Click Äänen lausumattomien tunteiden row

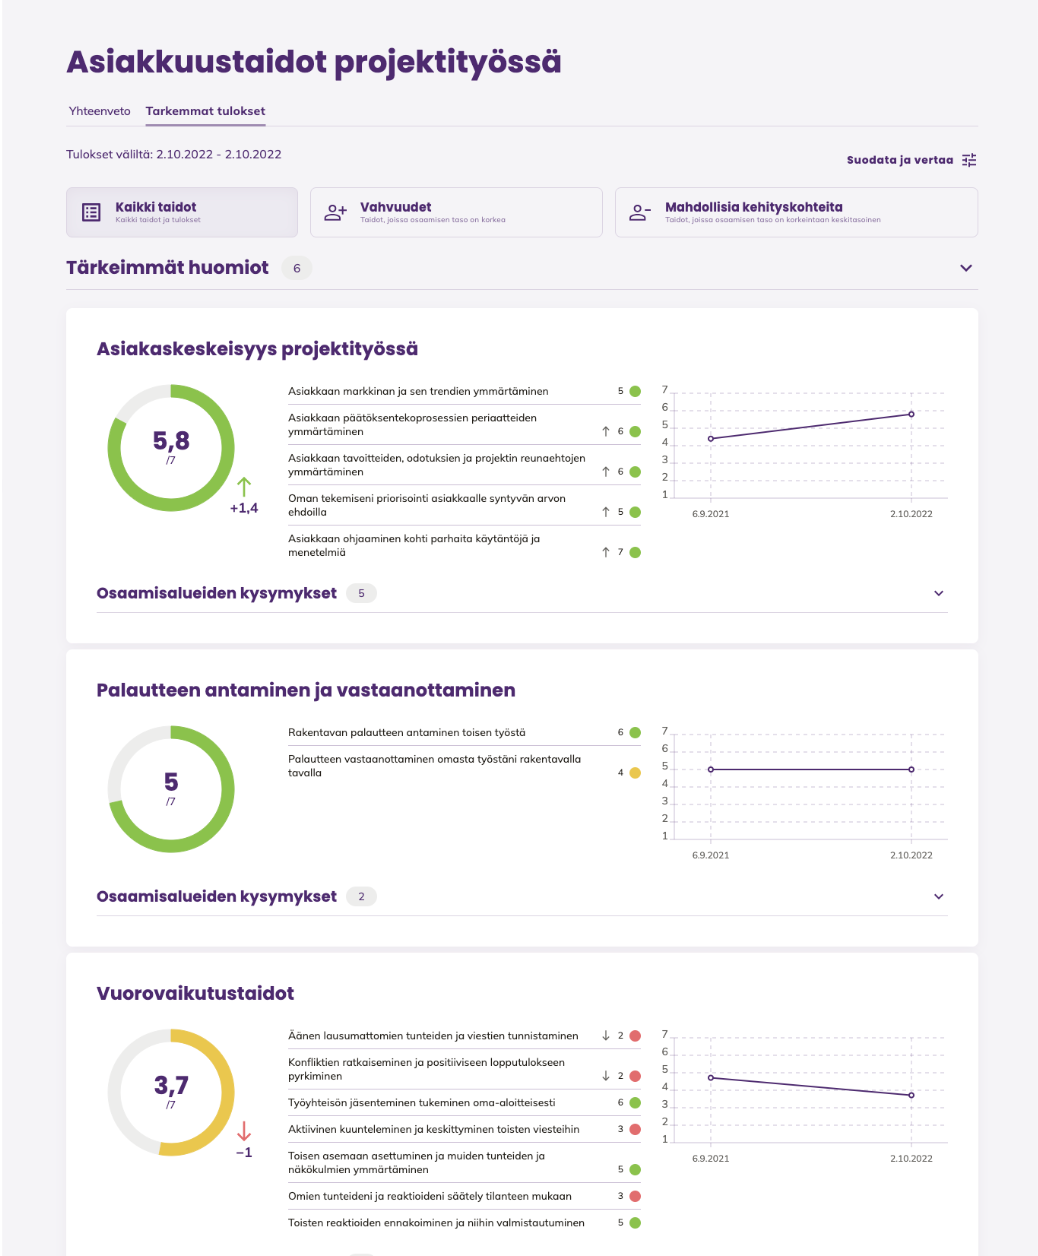coord(464,1036)
